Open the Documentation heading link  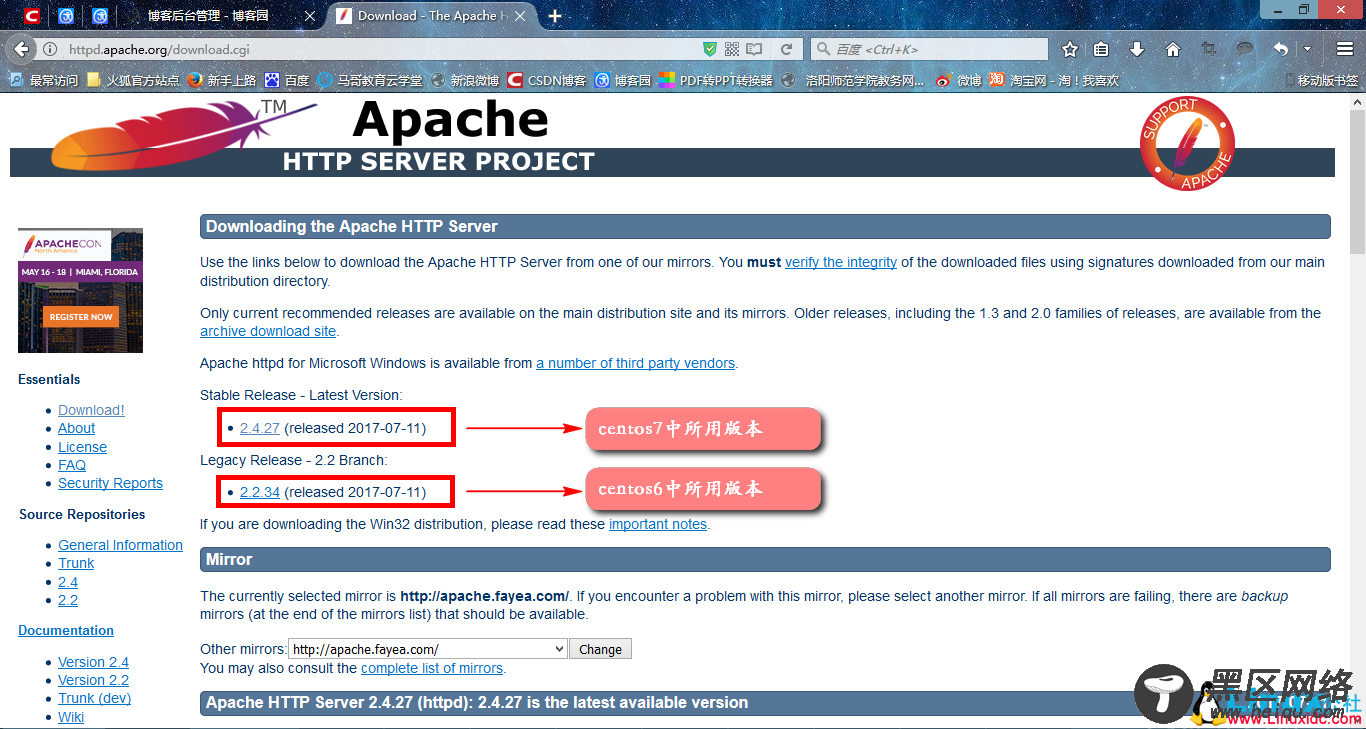tap(66, 630)
